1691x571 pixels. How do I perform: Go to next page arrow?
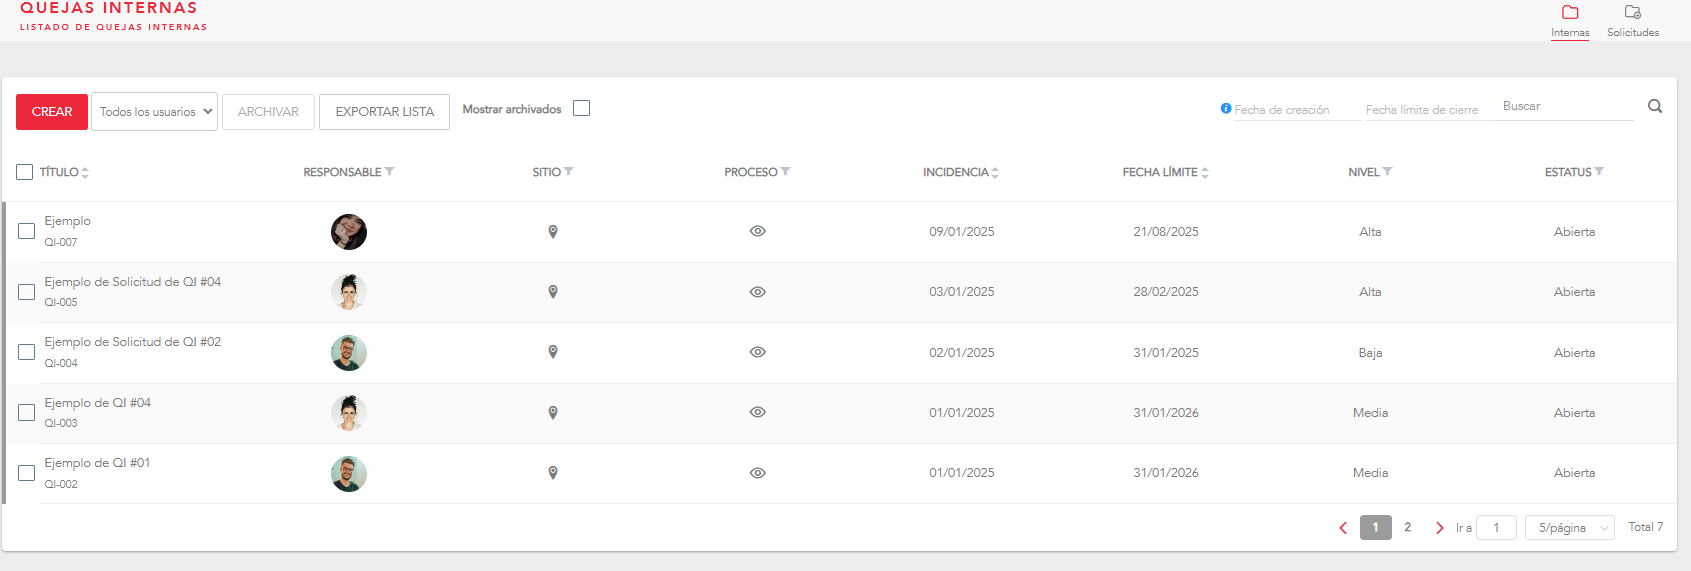[x=1439, y=528]
